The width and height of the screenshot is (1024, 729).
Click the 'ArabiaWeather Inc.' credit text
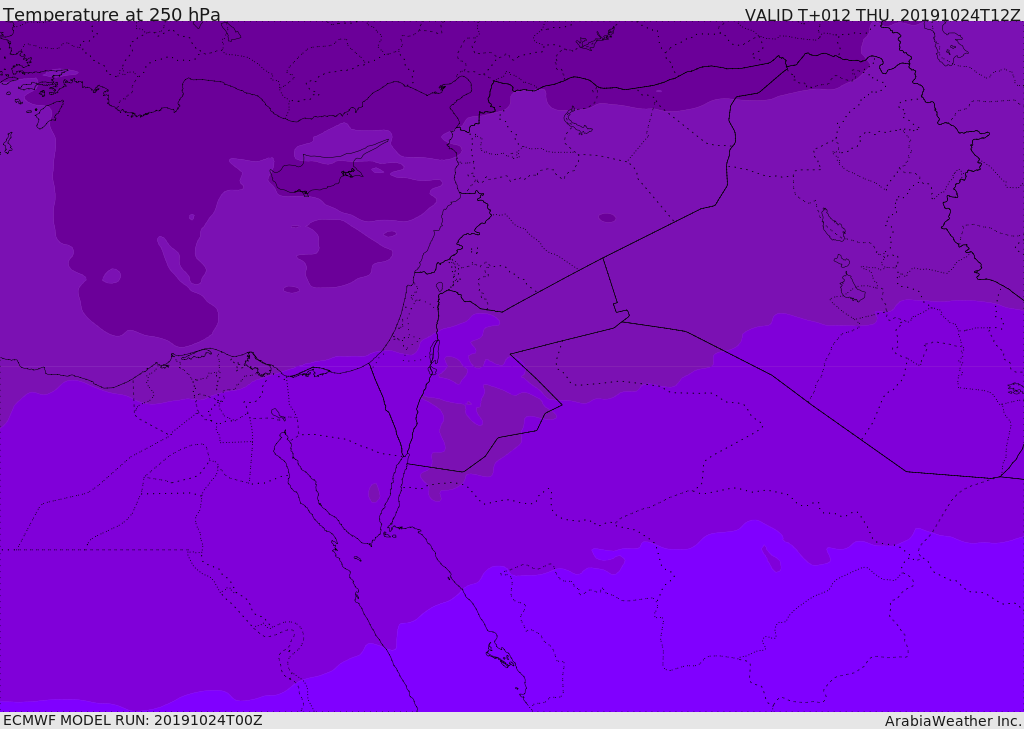point(953,721)
